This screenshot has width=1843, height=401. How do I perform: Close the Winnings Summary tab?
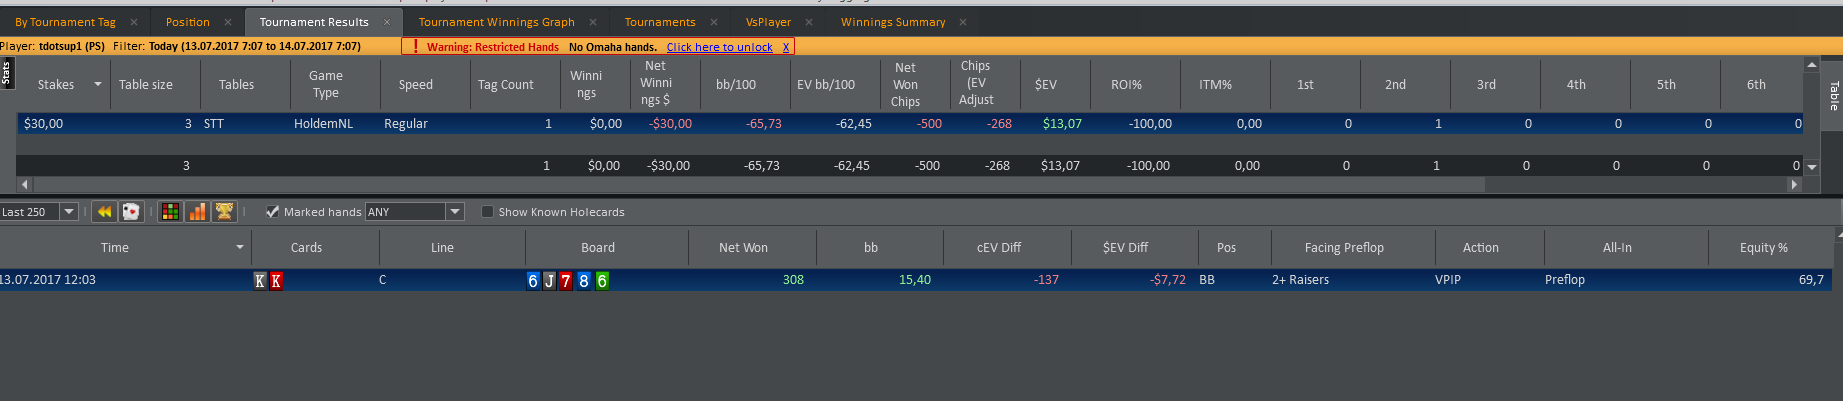pyautogui.click(x=963, y=22)
